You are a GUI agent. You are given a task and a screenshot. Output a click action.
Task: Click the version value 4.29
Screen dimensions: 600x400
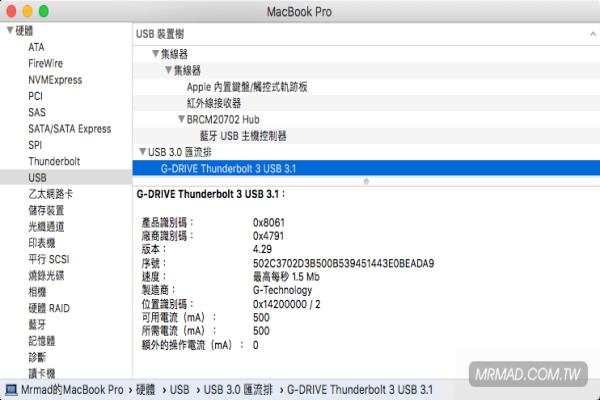(262, 249)
